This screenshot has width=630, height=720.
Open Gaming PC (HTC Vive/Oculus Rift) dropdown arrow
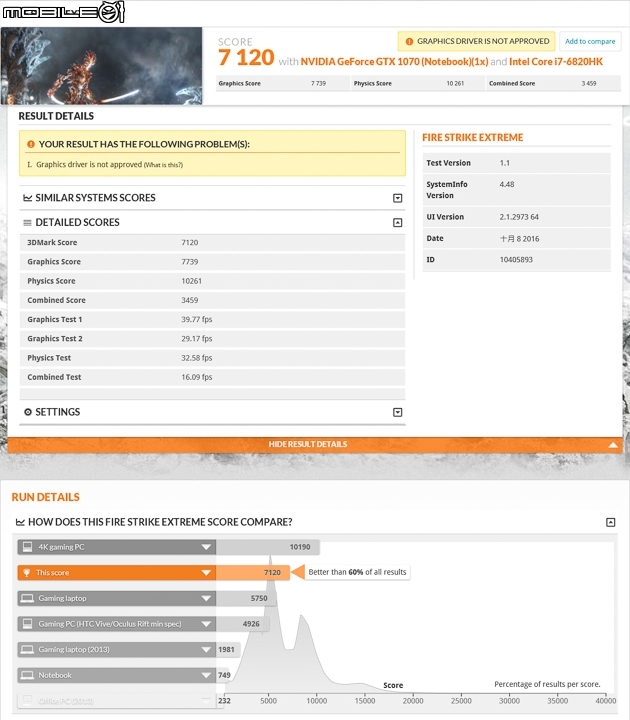coord(206,624)
